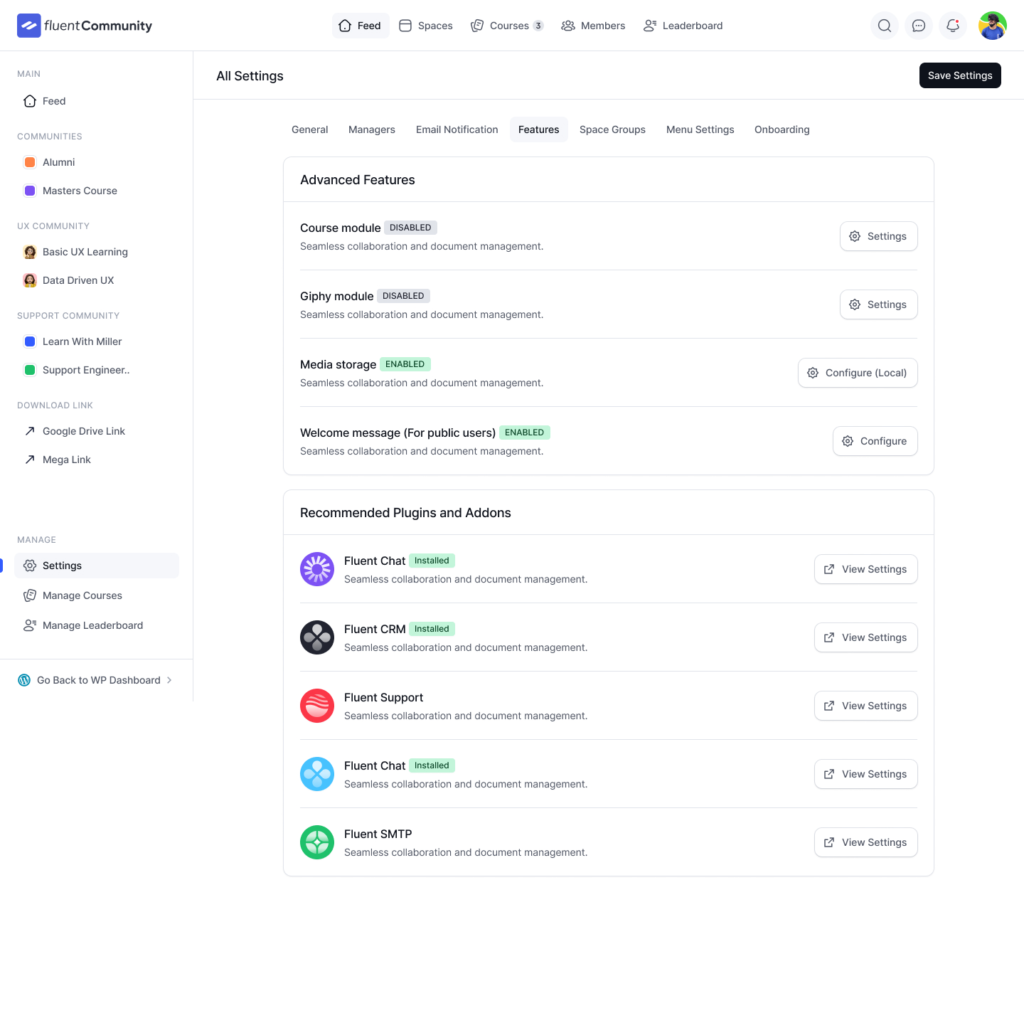Open Settings for Giphy module
The image size is (1024, 1018).
tap(878, 304)
